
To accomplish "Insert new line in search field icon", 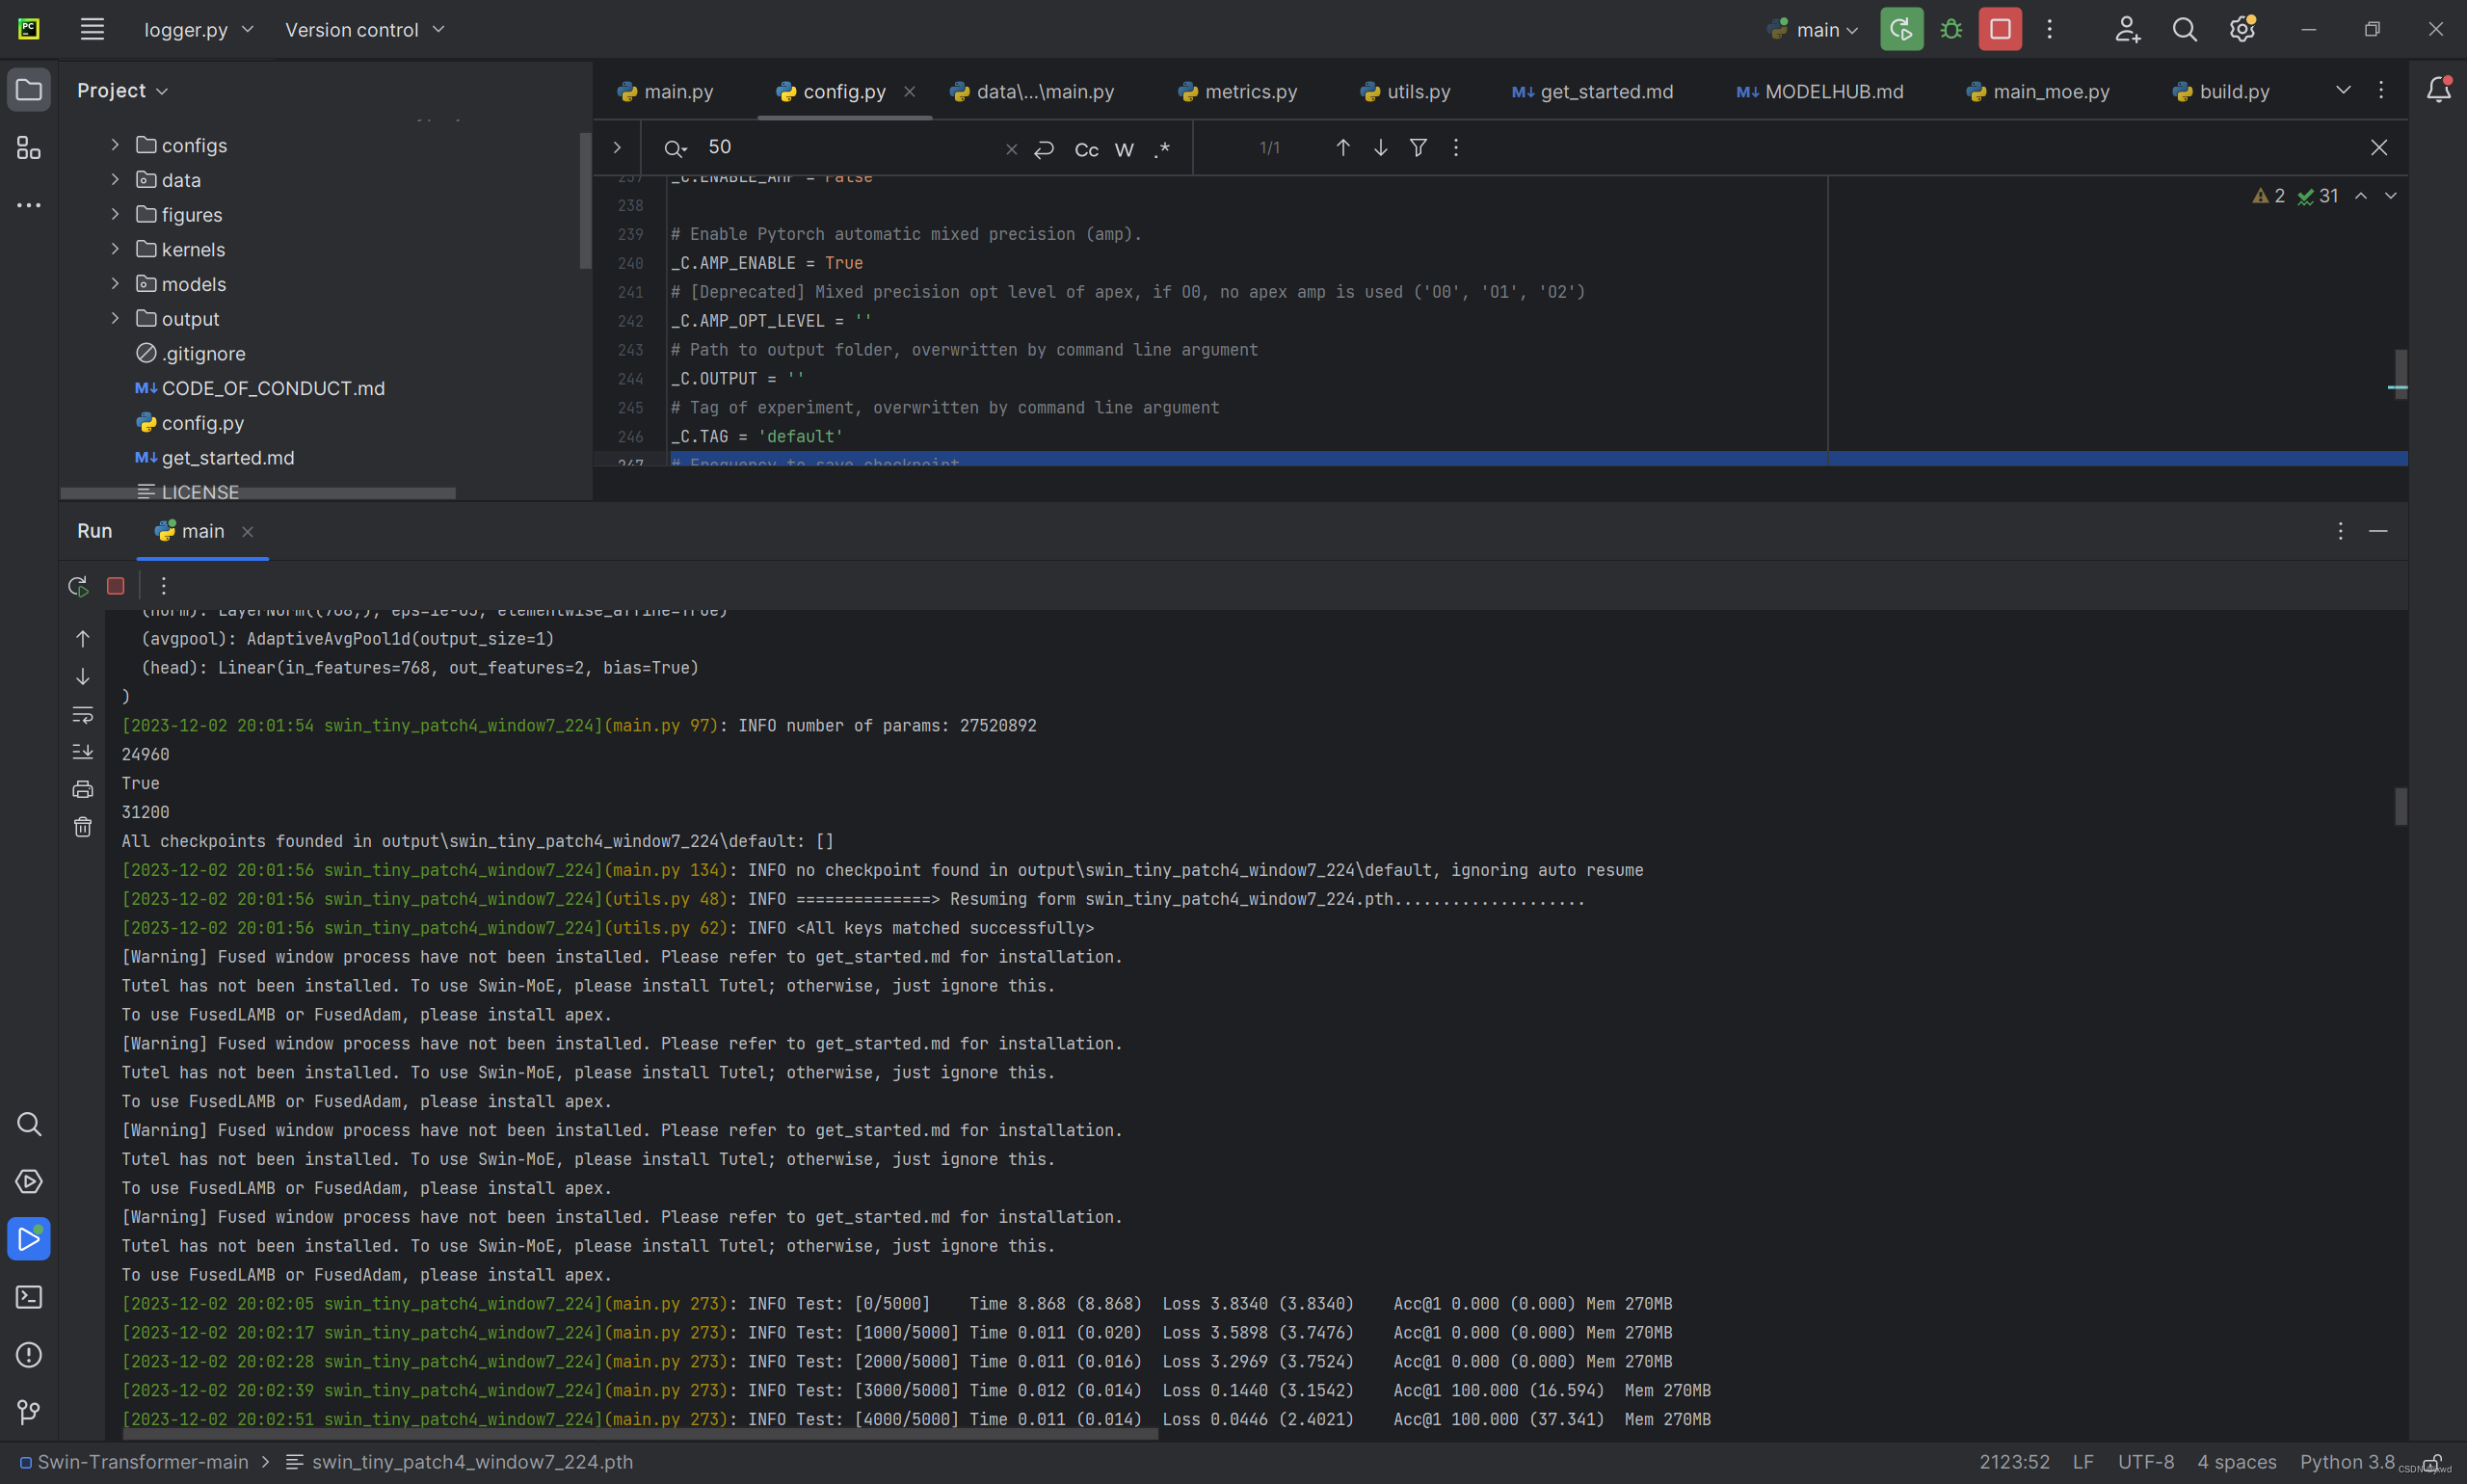I will pyautogui.click(x=1044, y=149).
